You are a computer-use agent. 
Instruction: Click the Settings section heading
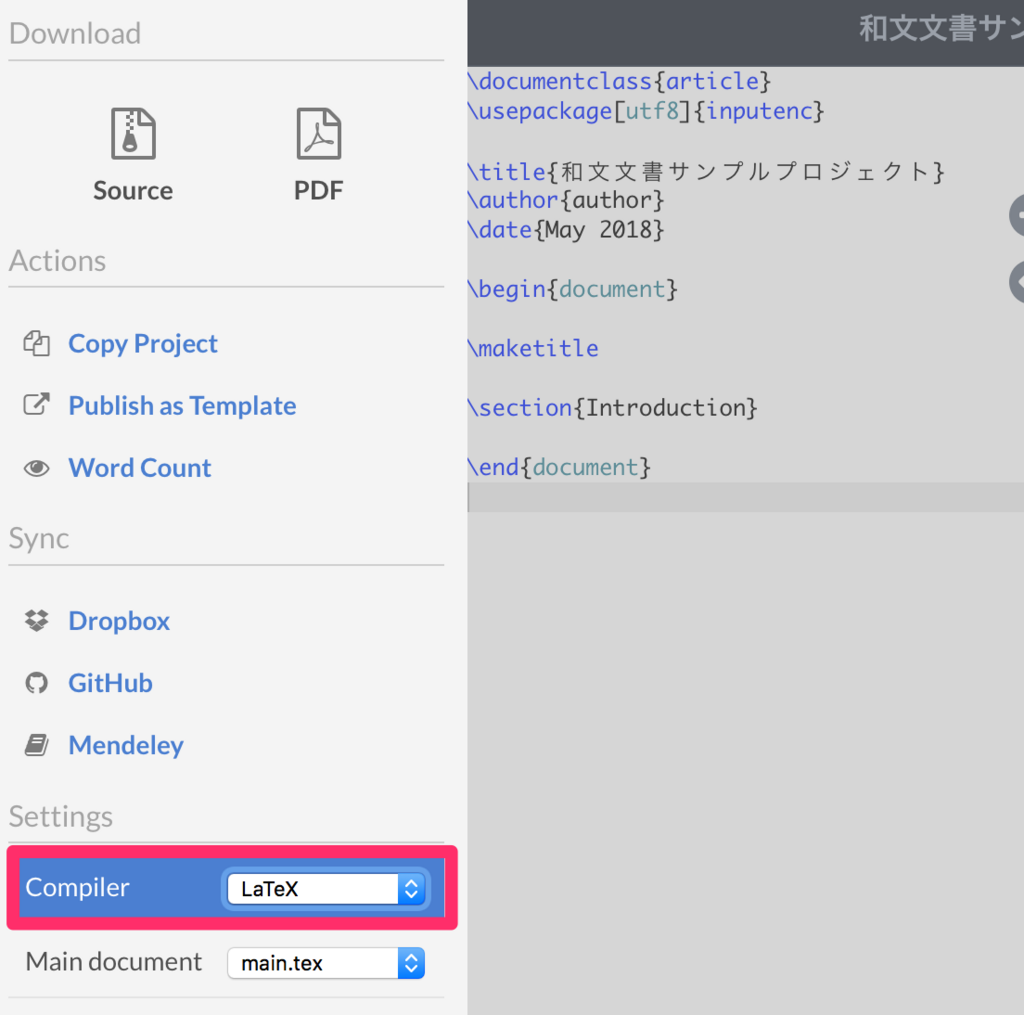pyautogui.click(x=60, y=817)
